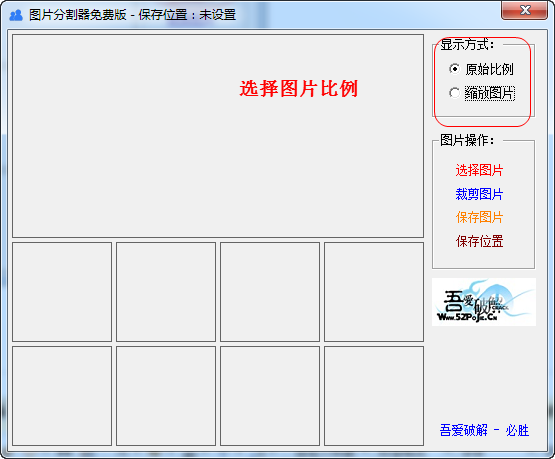Click the third thumbnail box in the bottom row
555x459 pixels.
point(270,396)
